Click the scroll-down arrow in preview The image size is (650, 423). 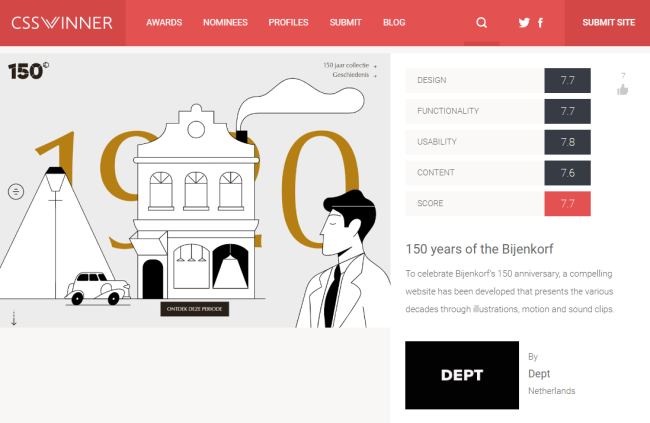(x=14, y=318)
